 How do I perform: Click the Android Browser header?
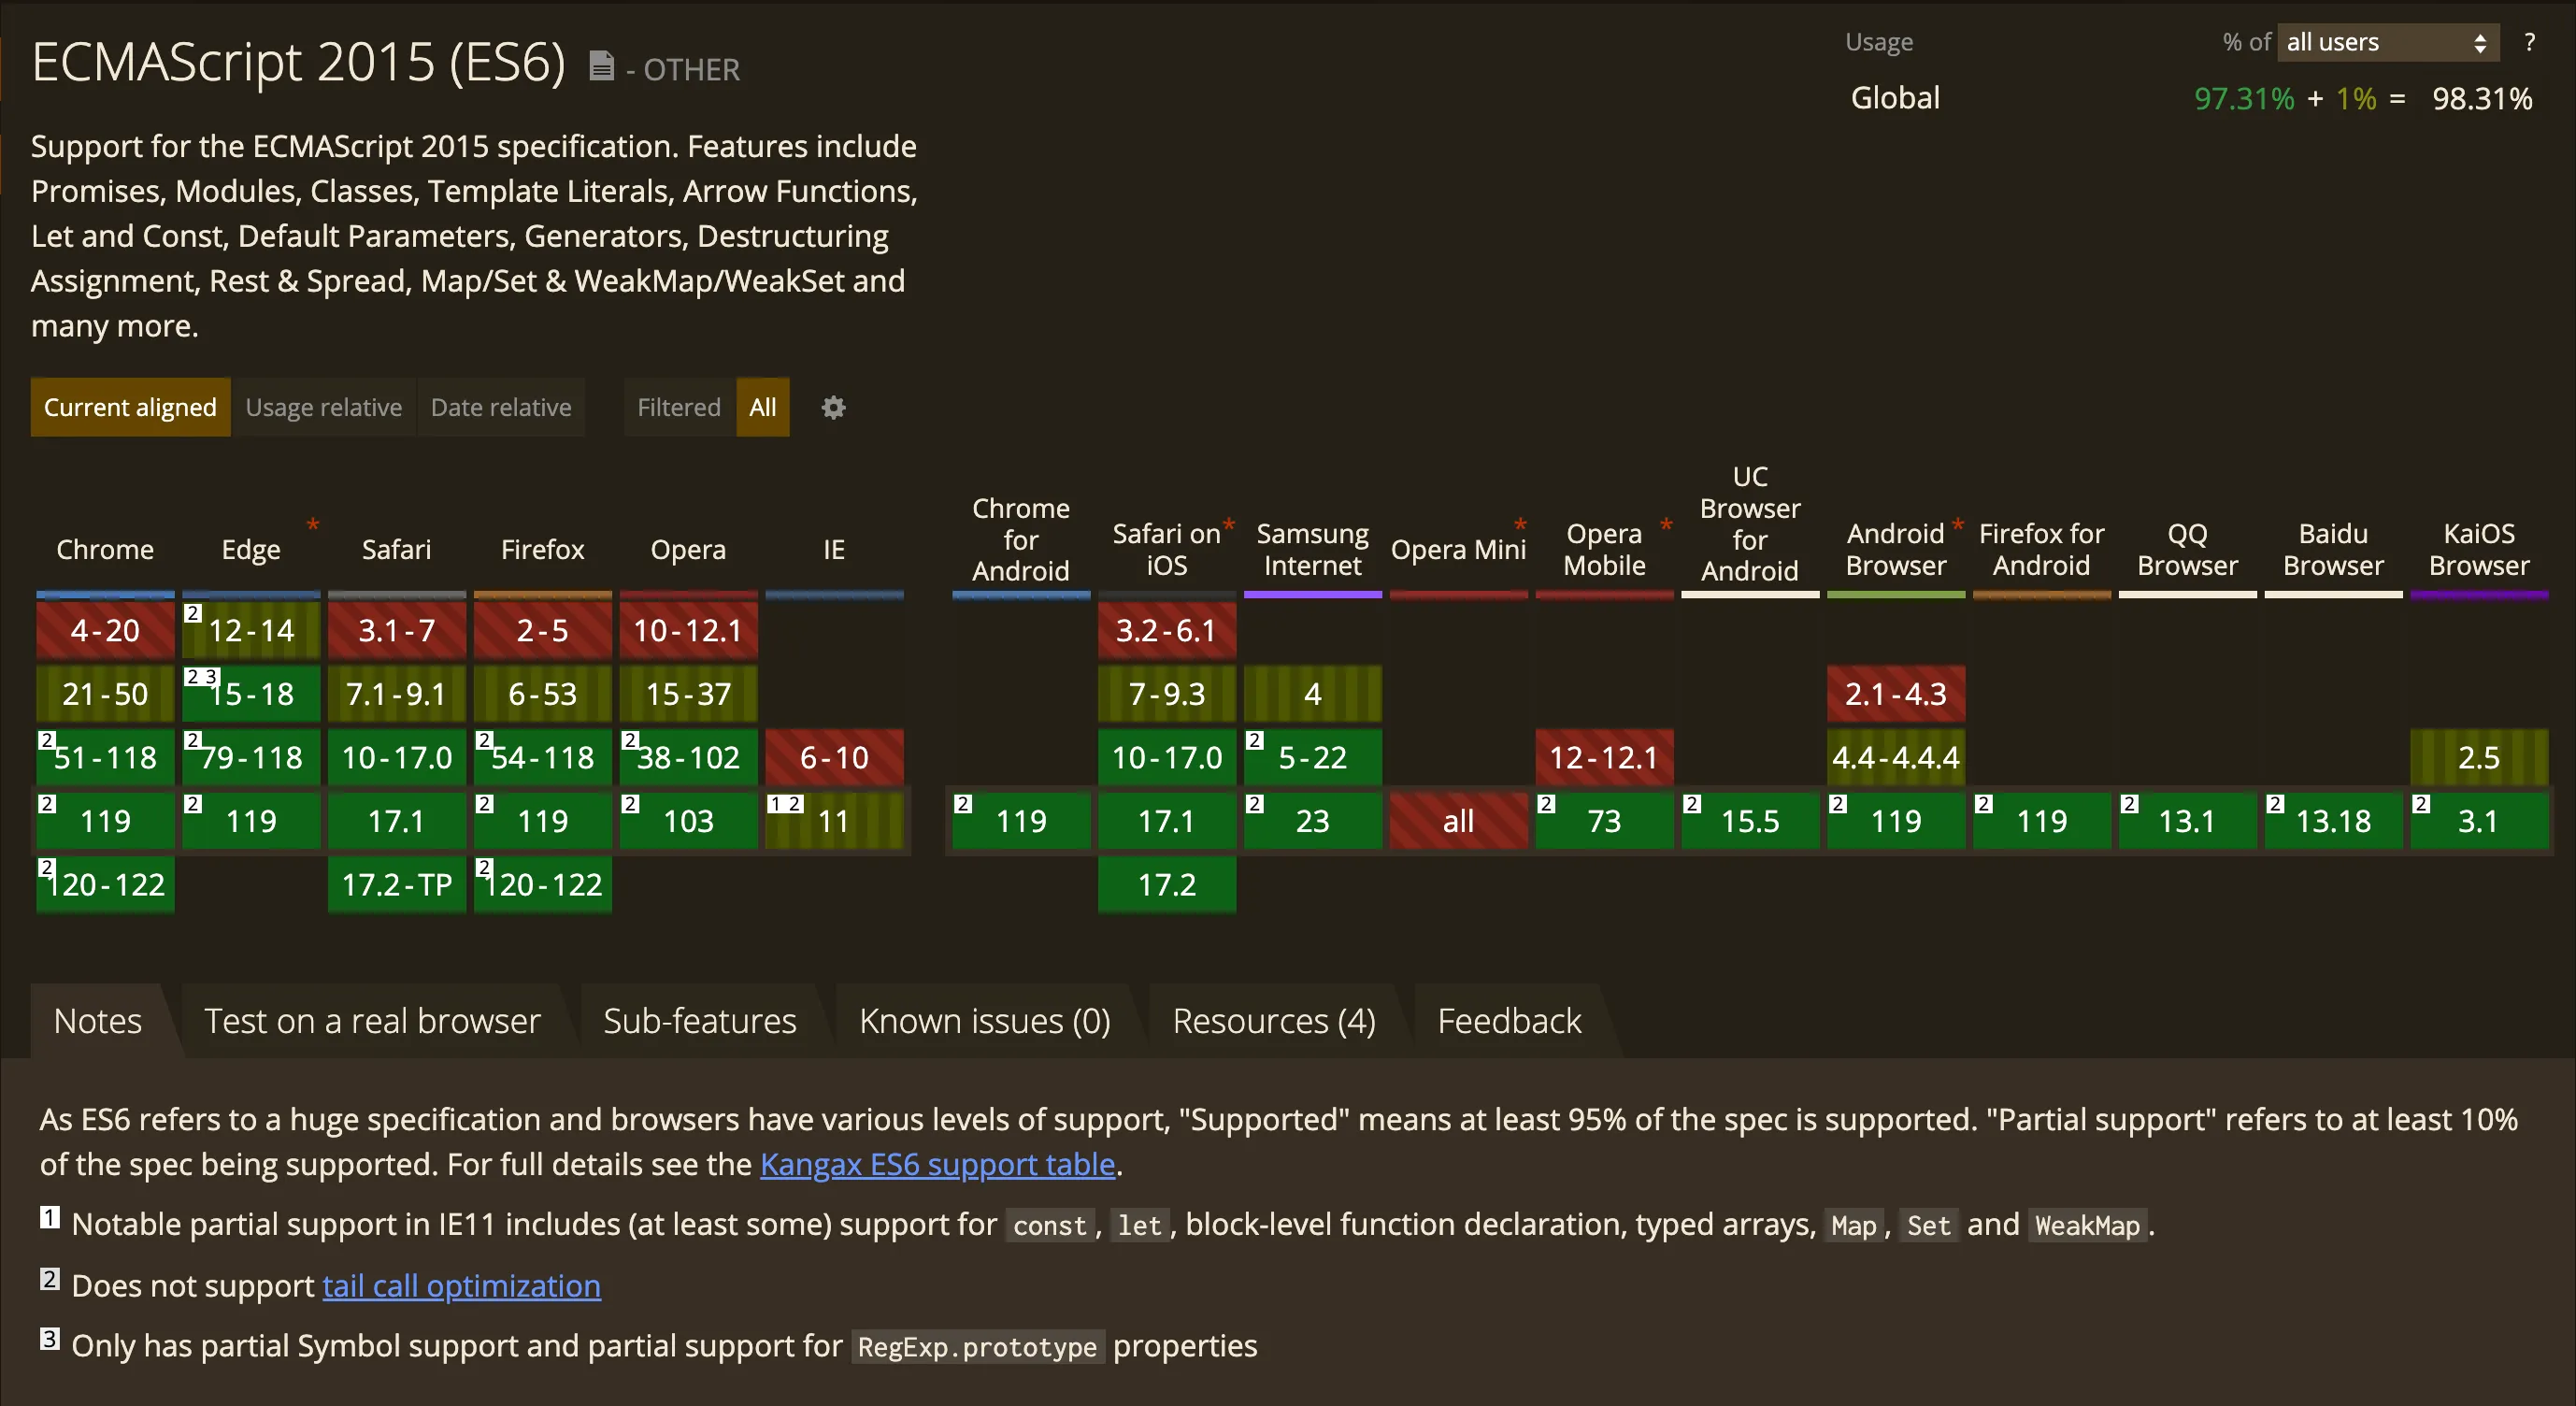tap(1896, 549)
